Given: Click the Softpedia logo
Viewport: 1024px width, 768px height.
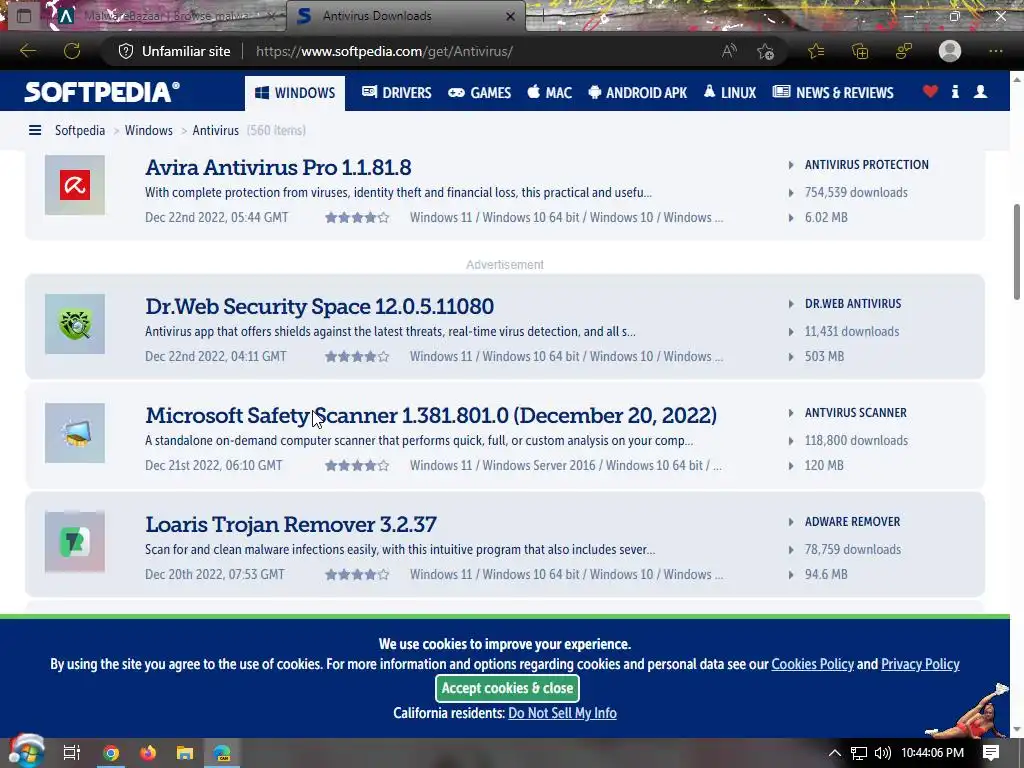Looking at the screenshot, I should click(x=102, y=92).
